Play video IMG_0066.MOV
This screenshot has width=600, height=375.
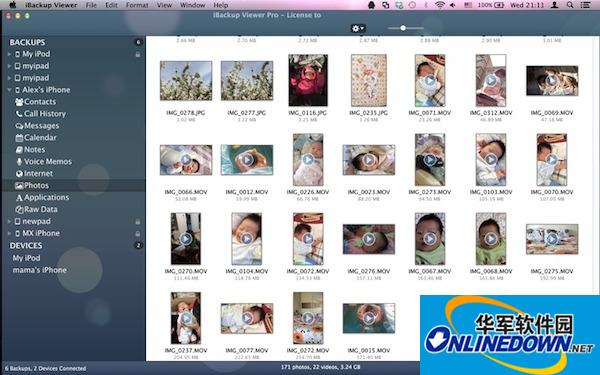[x=186, y=160]
